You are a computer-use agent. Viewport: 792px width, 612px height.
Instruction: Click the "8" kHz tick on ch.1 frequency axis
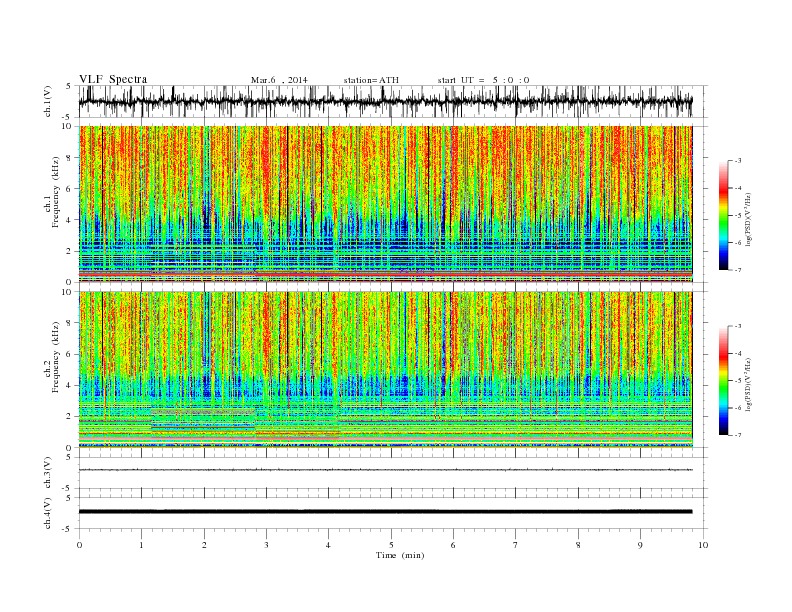point(69,158)
